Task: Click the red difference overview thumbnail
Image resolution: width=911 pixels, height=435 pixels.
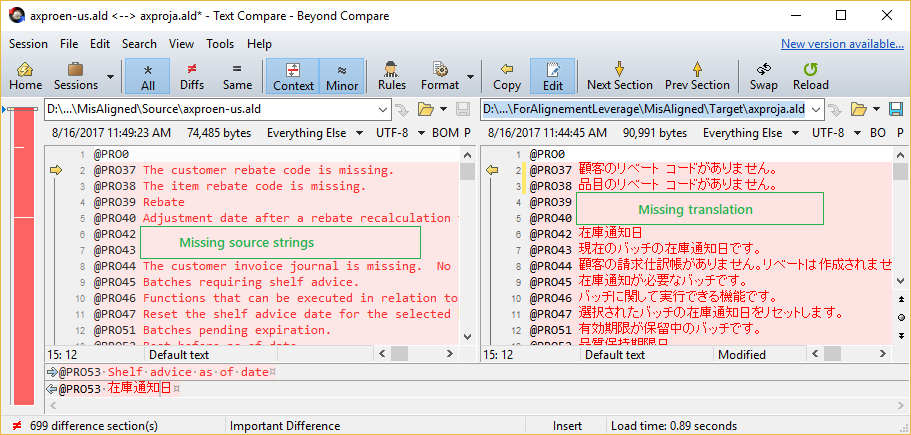Action: [24, 256]
